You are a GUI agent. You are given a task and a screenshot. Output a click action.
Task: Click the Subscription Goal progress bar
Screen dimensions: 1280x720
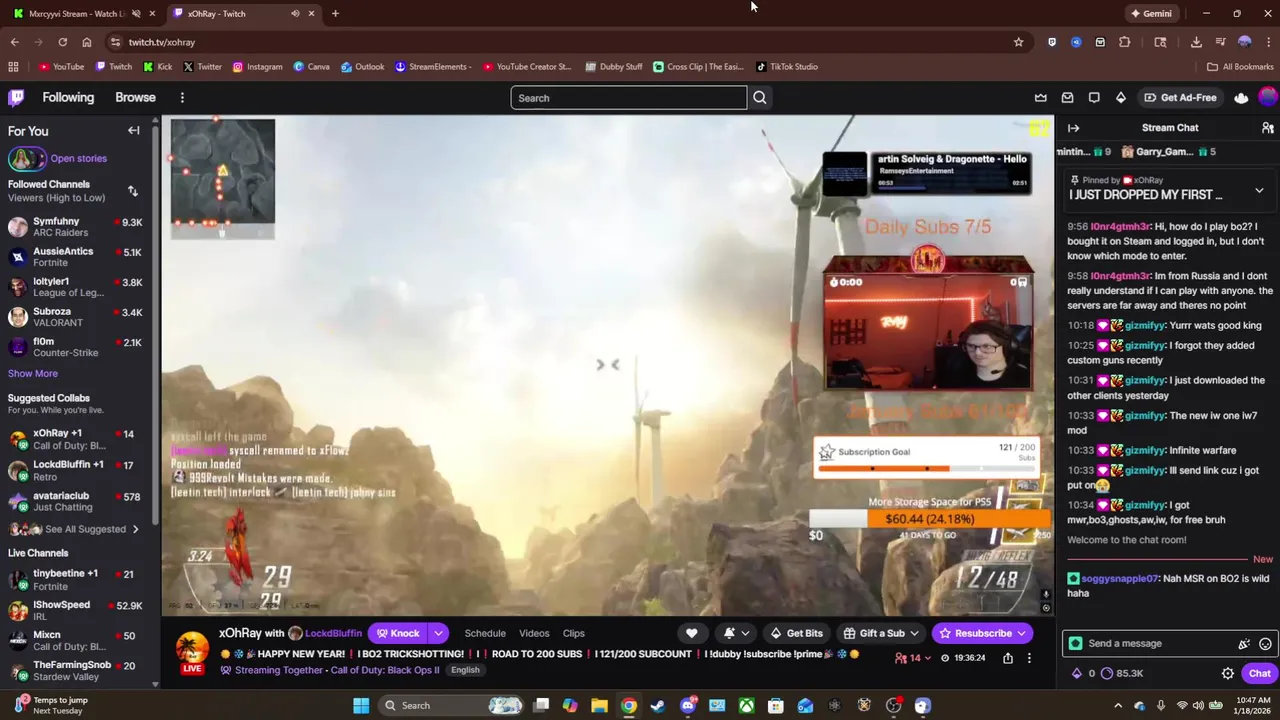[927, 468]
